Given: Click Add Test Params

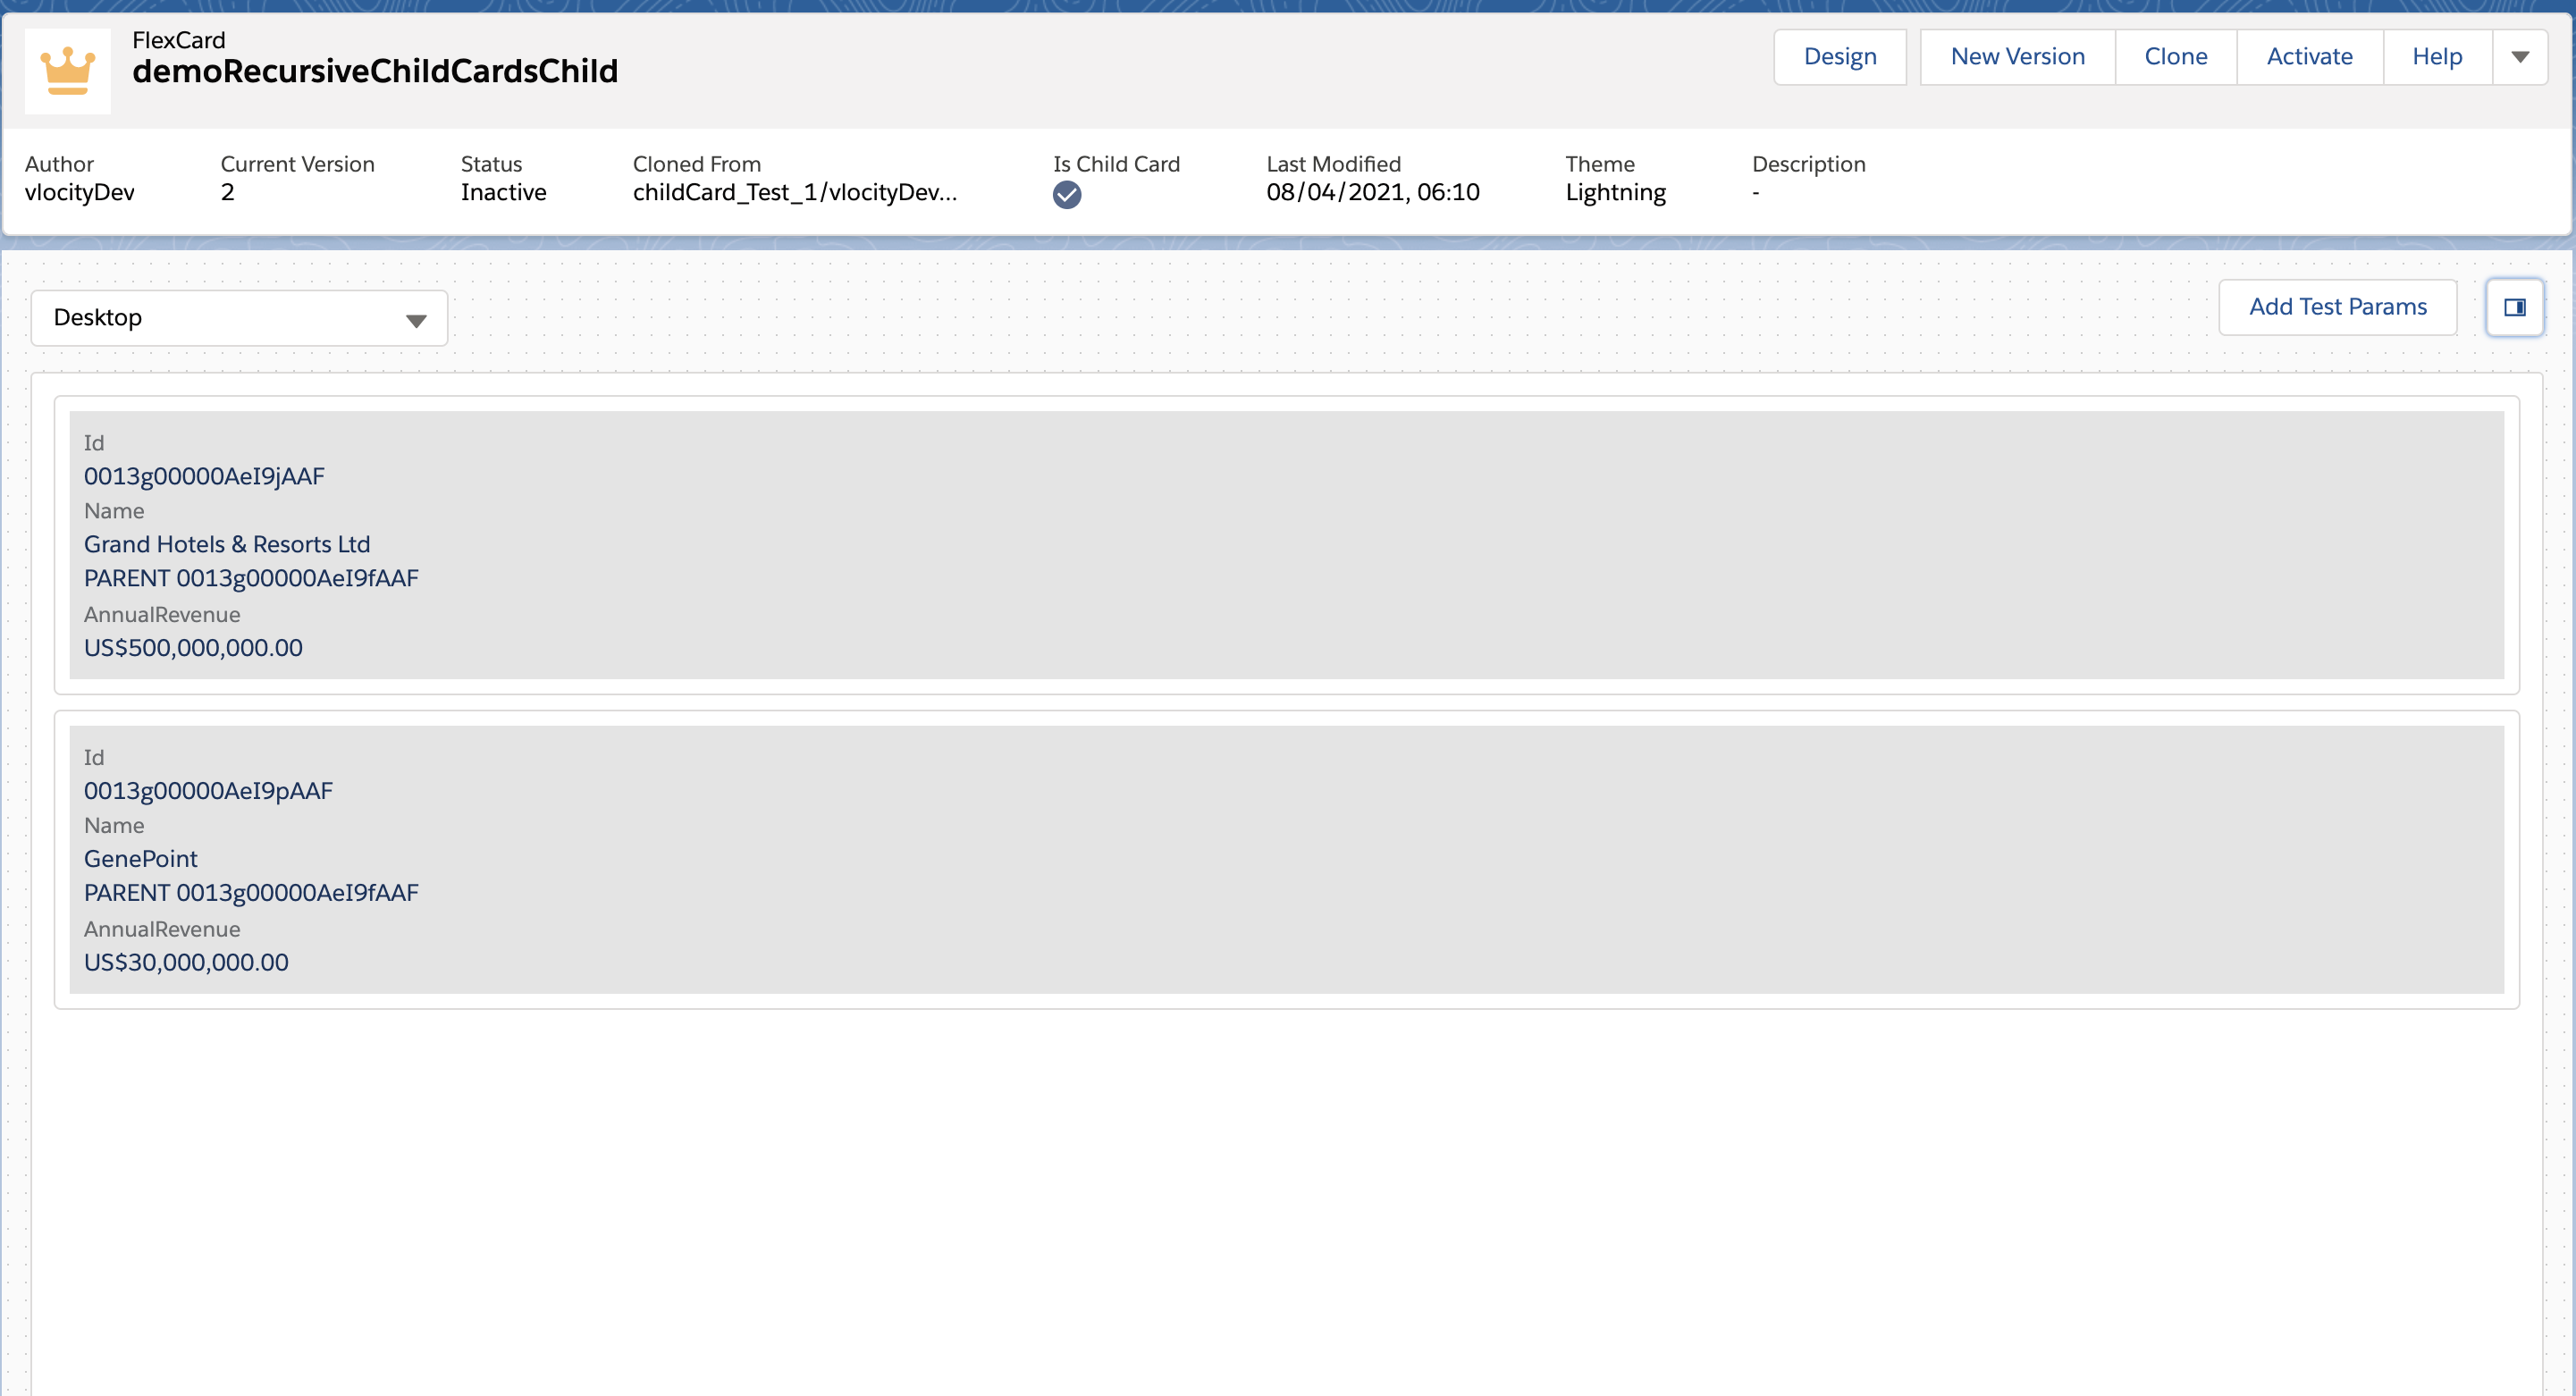Looking at the screenshot, I should point(2338,307).
